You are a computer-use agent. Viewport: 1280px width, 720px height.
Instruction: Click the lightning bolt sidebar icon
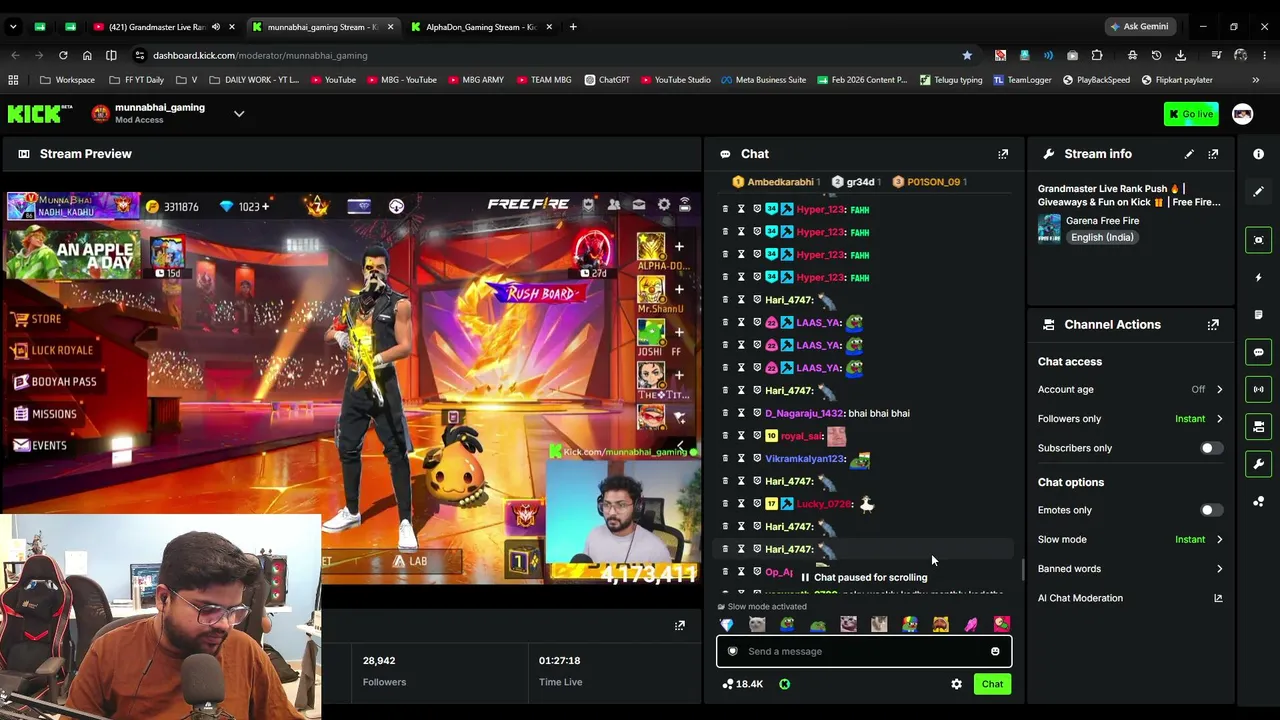click(x=1258, y=277)
